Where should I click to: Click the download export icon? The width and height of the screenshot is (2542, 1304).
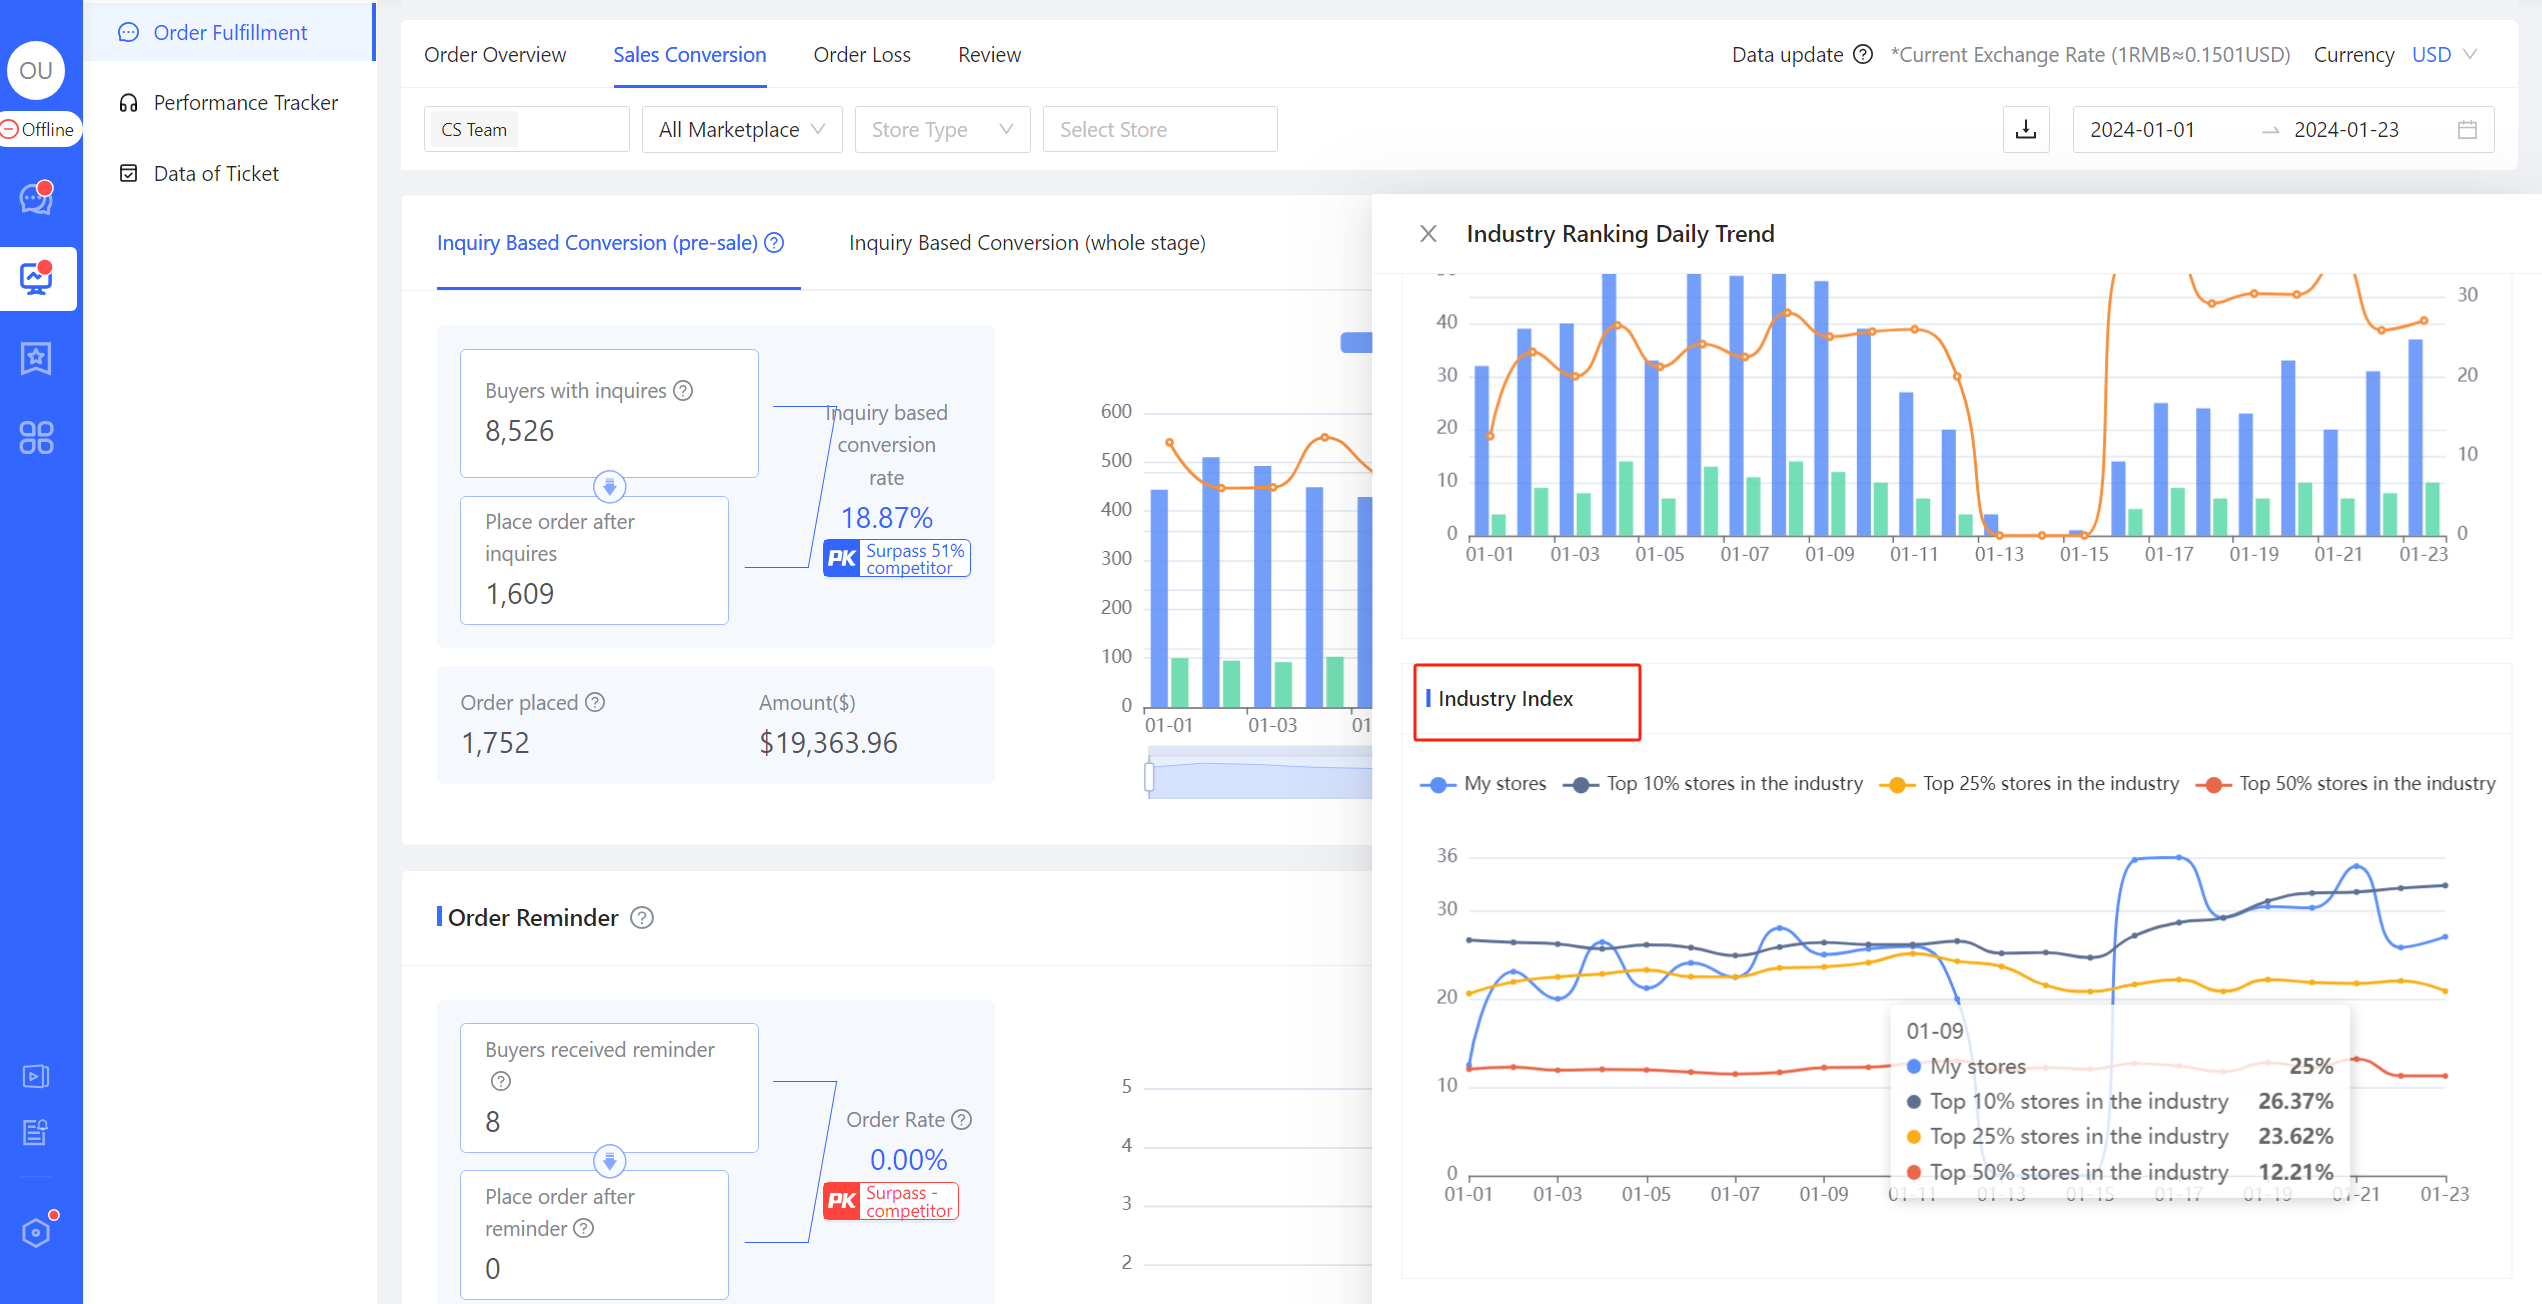pos(2026,130)
